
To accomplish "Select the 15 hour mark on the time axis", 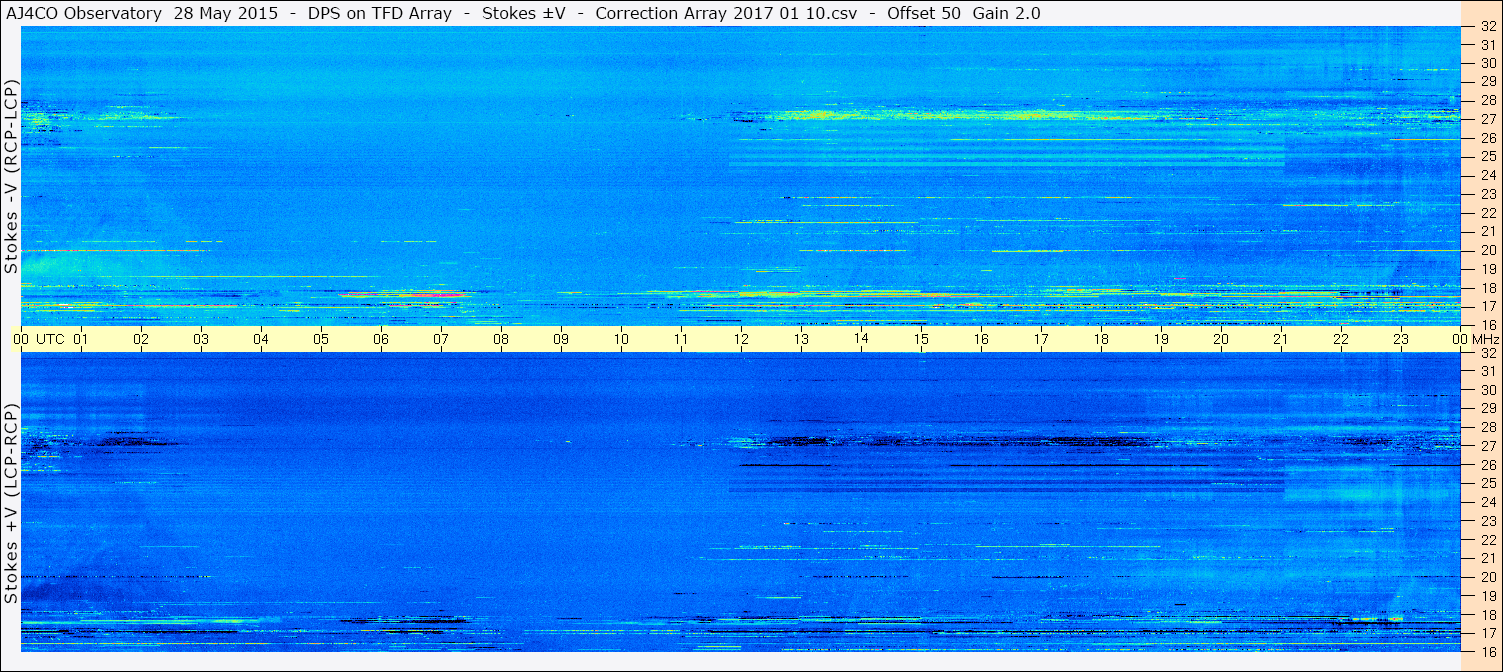I will click(x=921, y=339).
